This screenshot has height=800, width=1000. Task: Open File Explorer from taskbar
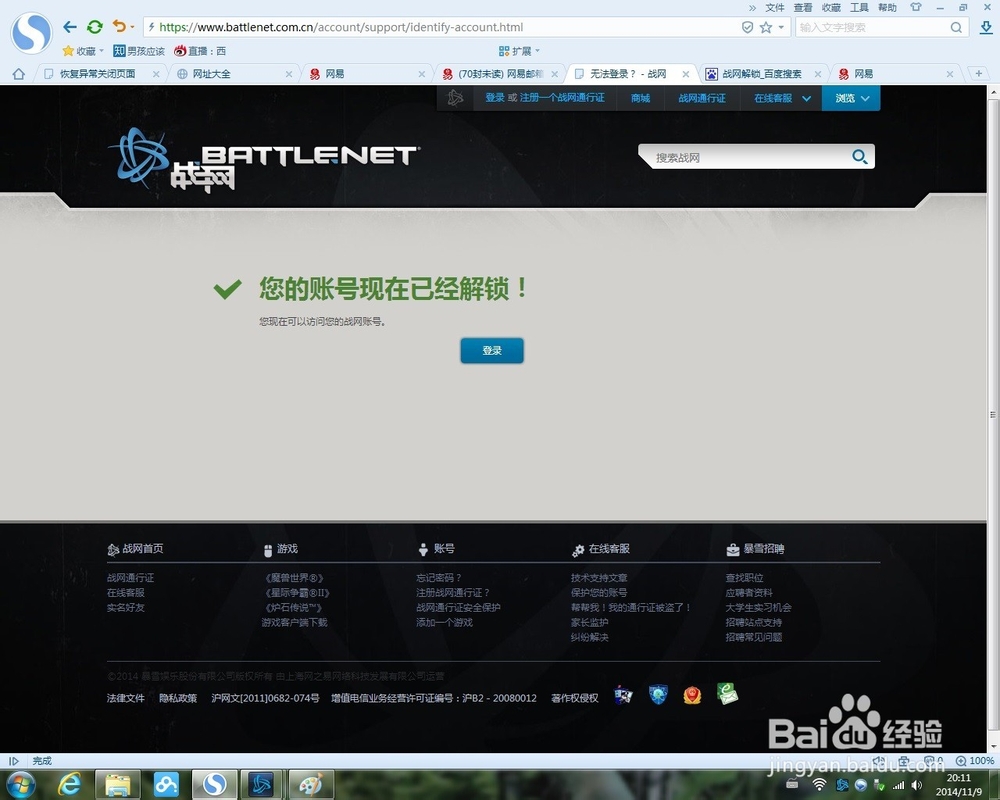(x=118, y=785)
